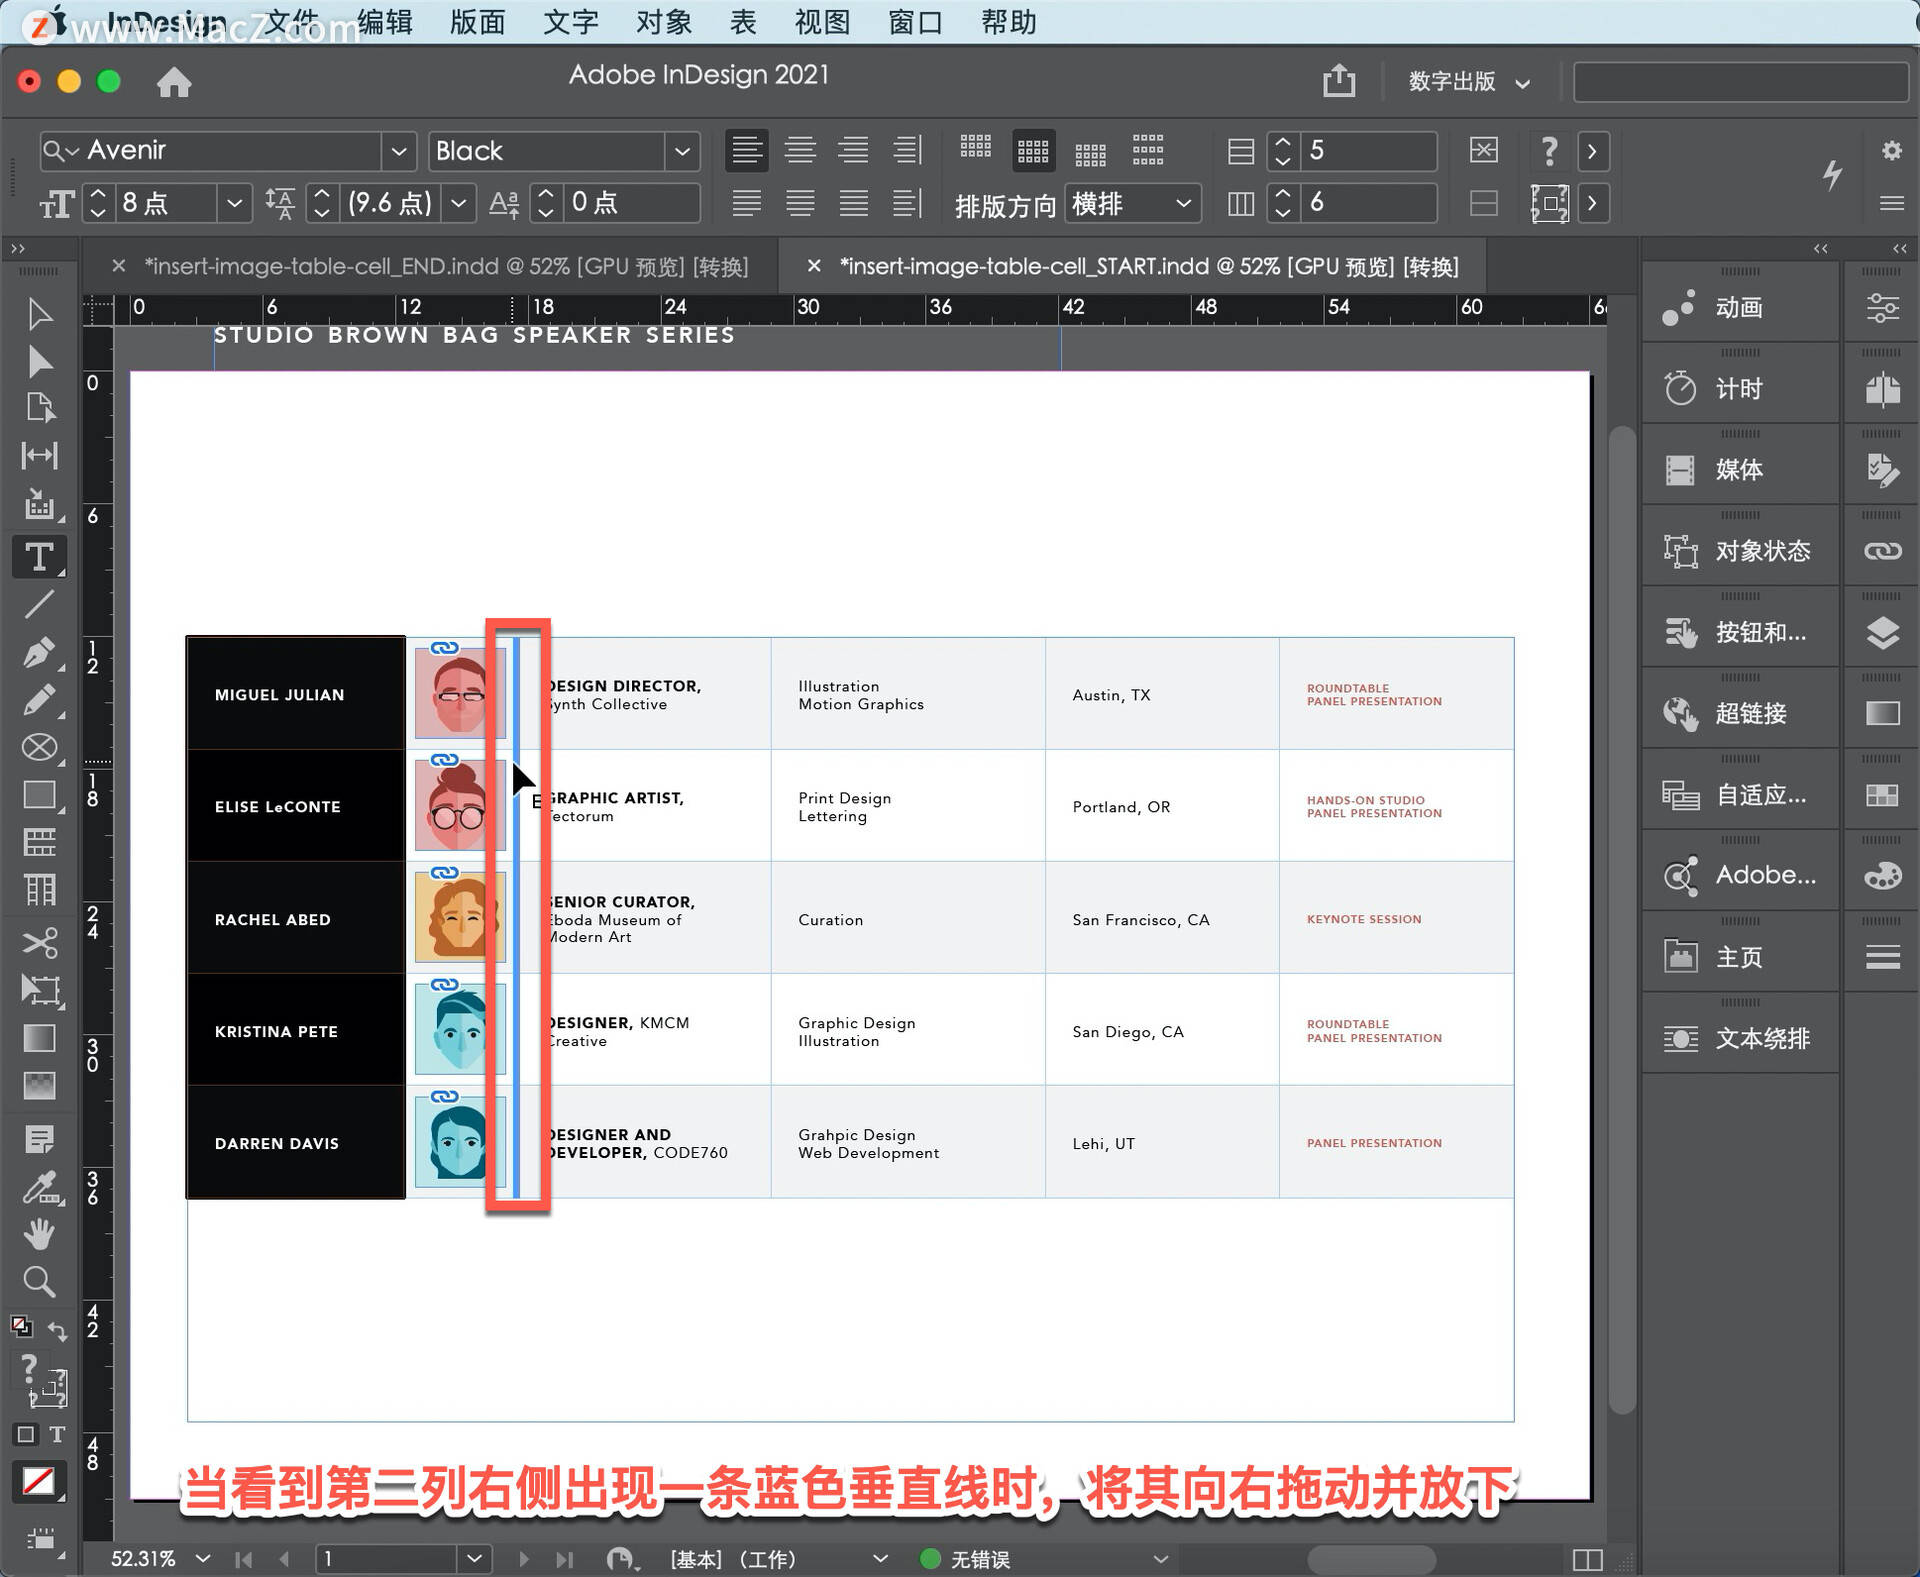The image size is (1920, 1577).
Task: Click the Scissors tool icon
Action: (40, 942)
